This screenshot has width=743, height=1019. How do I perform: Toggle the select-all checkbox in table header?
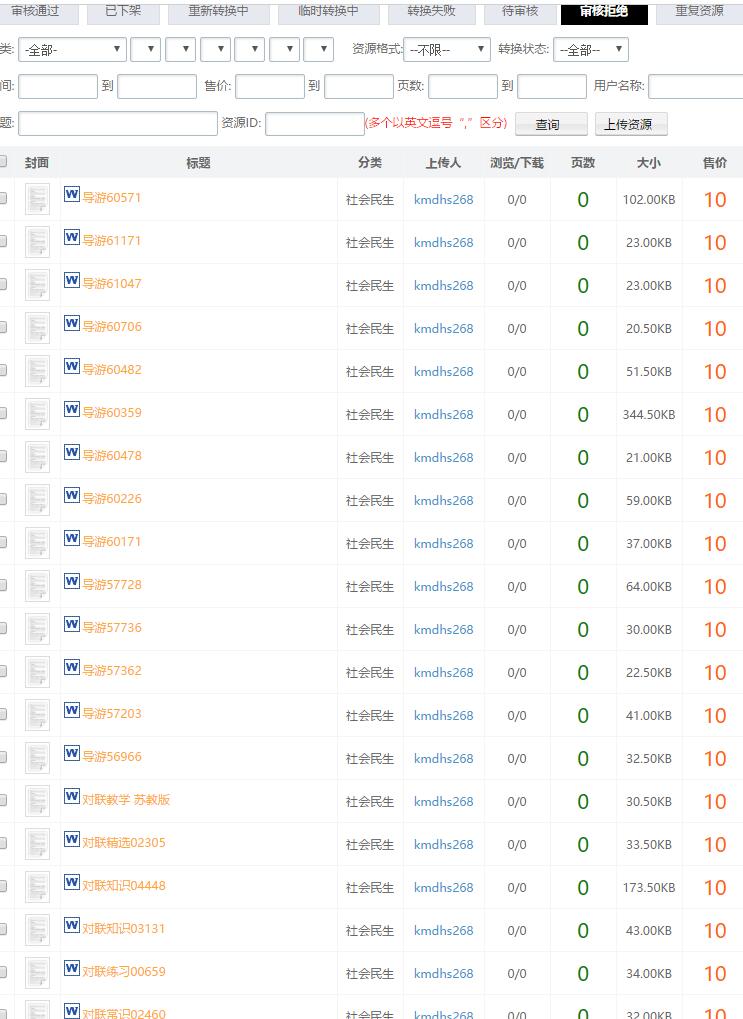pyautogui.click(x=3, y=162)
